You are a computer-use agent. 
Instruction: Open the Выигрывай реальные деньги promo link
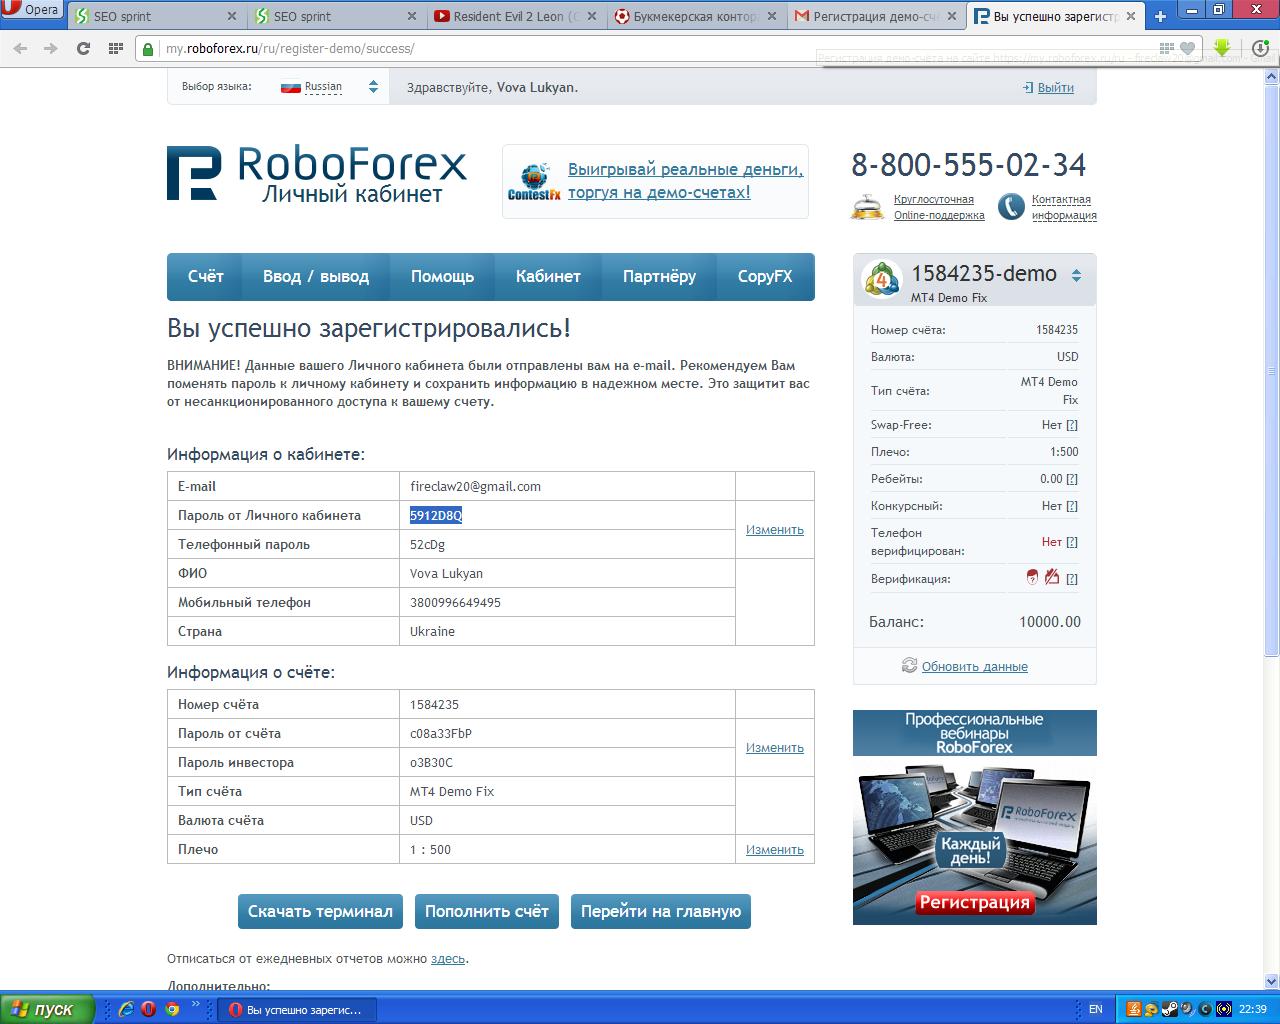pyautogui.click(x=685, y=181)
